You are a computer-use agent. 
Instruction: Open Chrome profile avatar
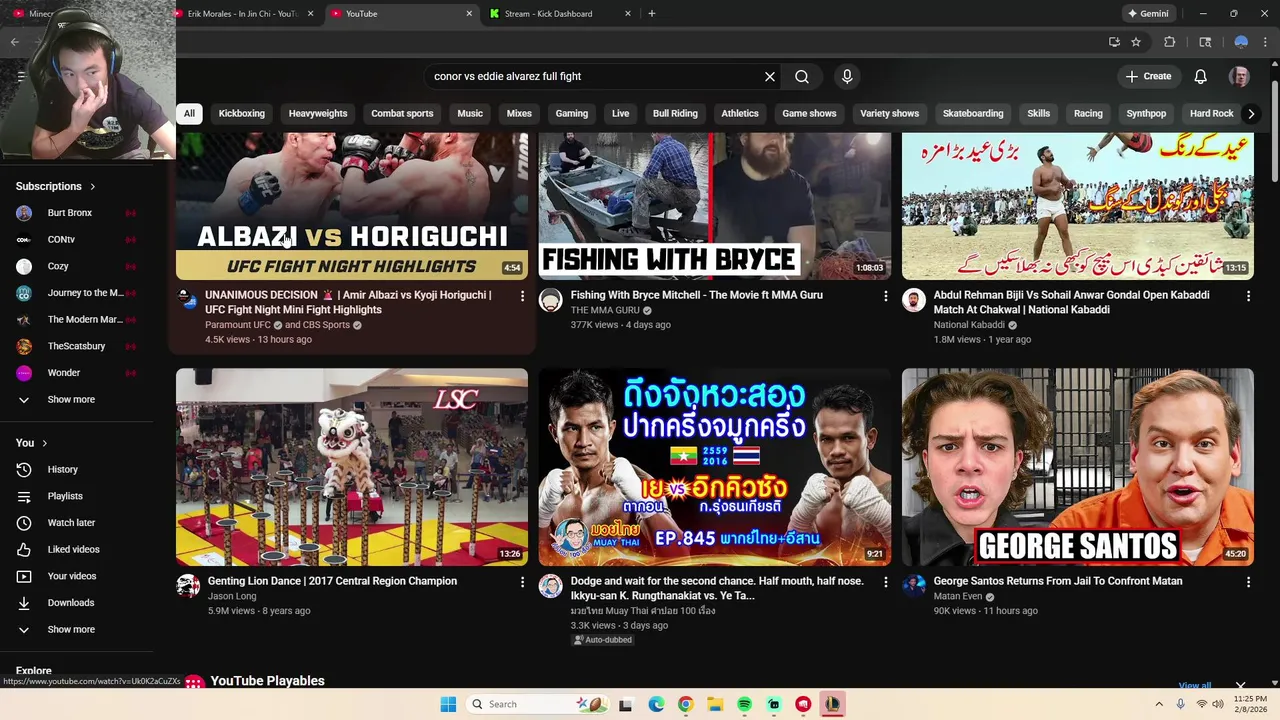pyautogui.click(x=1241, y=42)
